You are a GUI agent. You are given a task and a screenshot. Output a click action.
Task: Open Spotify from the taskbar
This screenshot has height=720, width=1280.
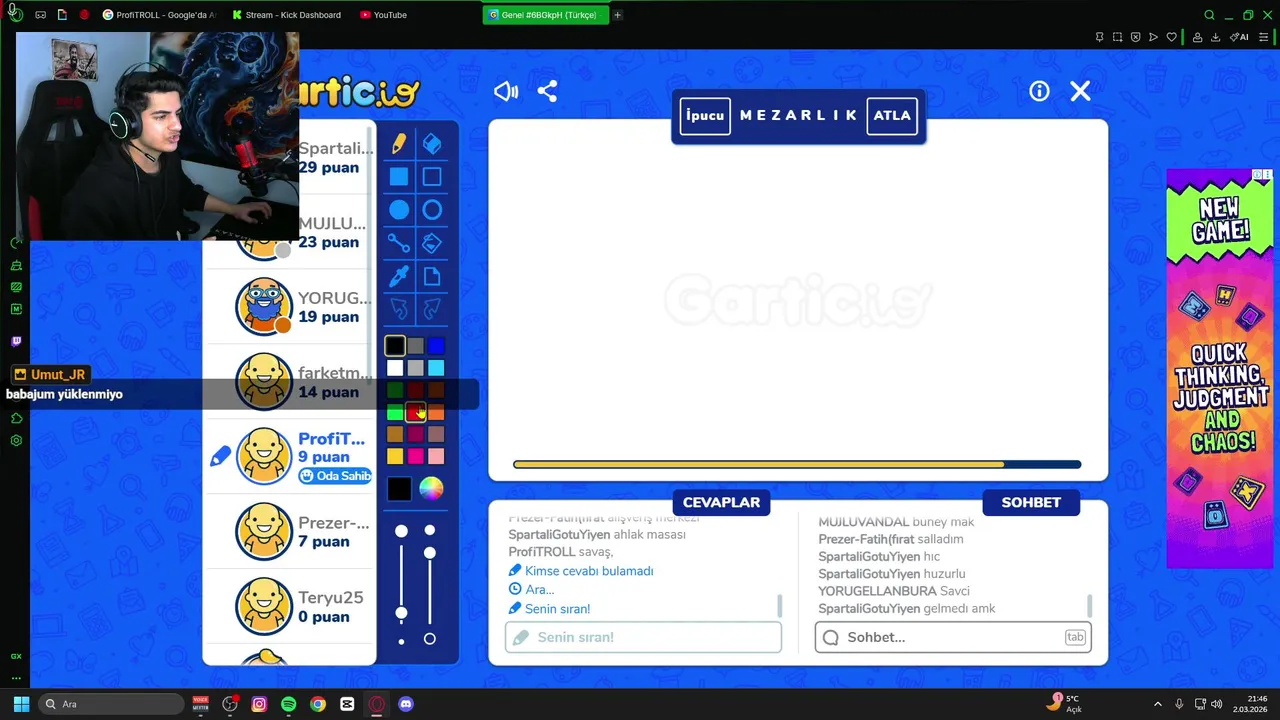(x=289, y=704)
